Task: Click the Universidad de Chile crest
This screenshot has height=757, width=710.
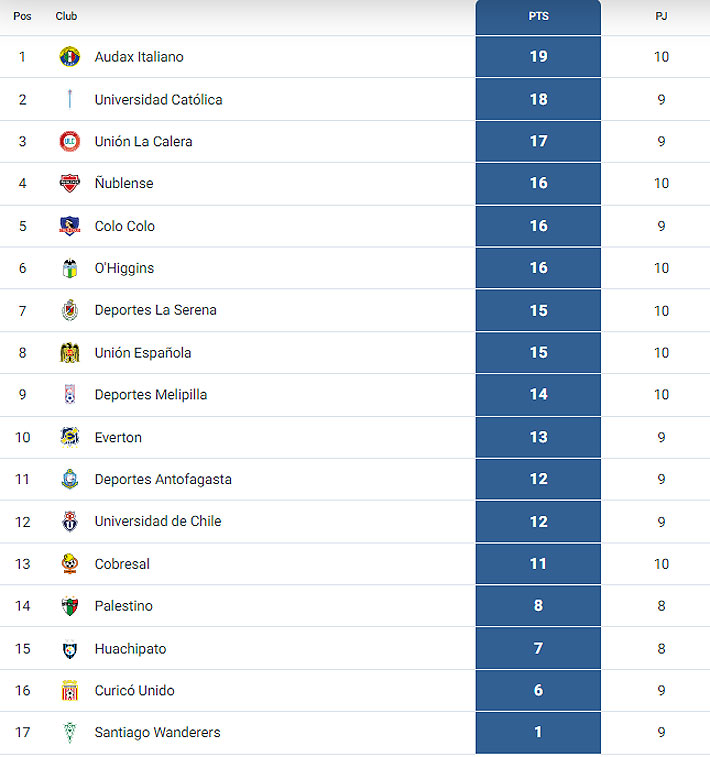Action: pyautogui.click(x=70, y=521)
